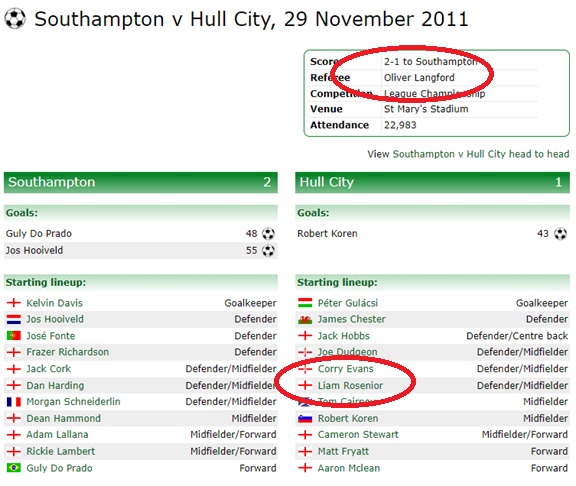Click the goal ball icon next to minute 43
576x486 pixels.
[560, 234]
